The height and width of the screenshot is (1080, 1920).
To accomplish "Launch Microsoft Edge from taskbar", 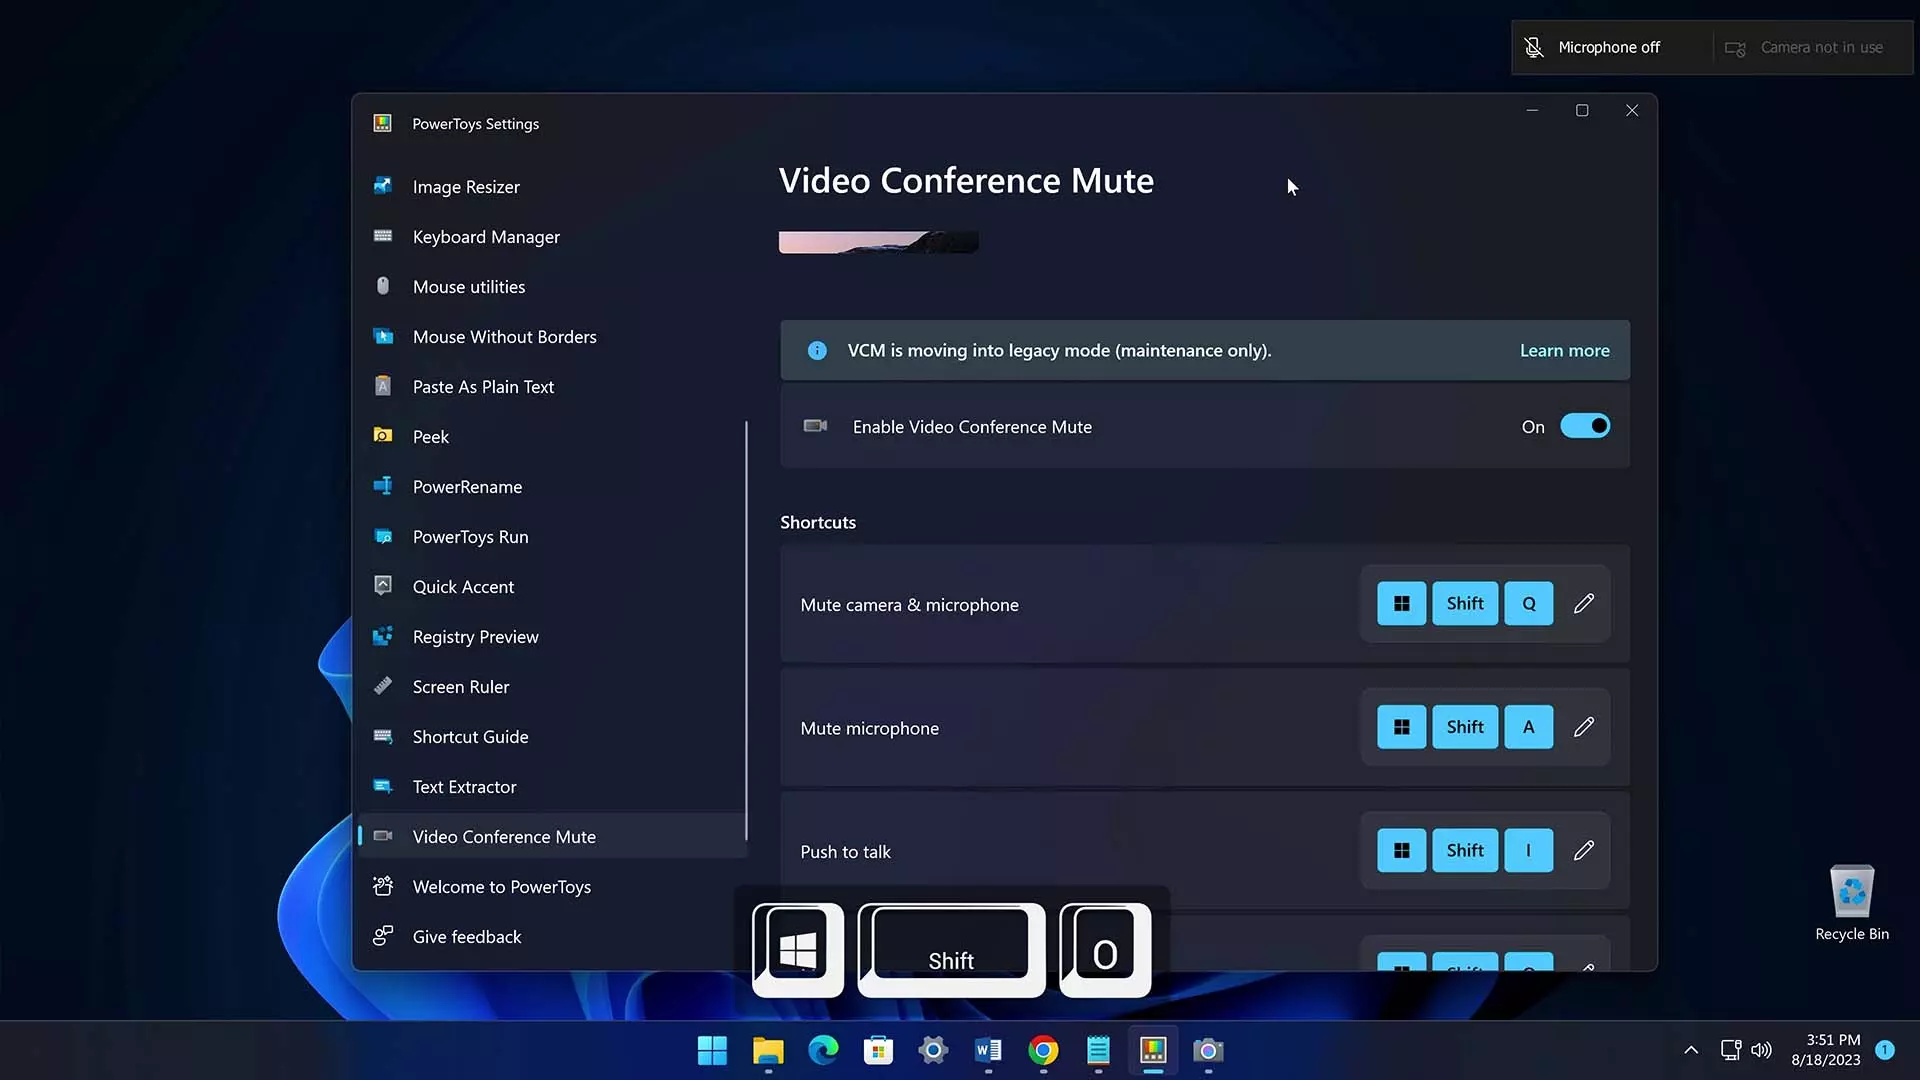I will click(x=823, y=1051).
